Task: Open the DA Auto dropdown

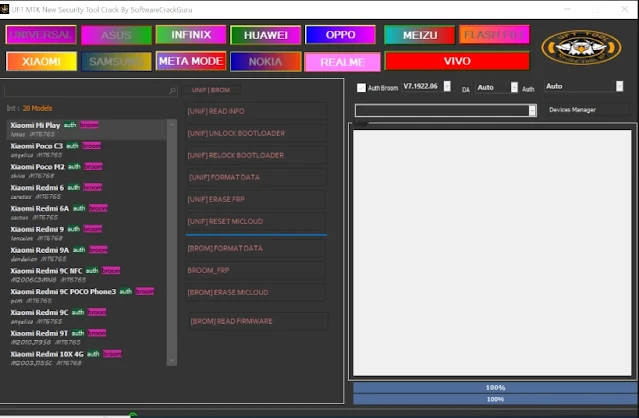Action: click(514, 87)
